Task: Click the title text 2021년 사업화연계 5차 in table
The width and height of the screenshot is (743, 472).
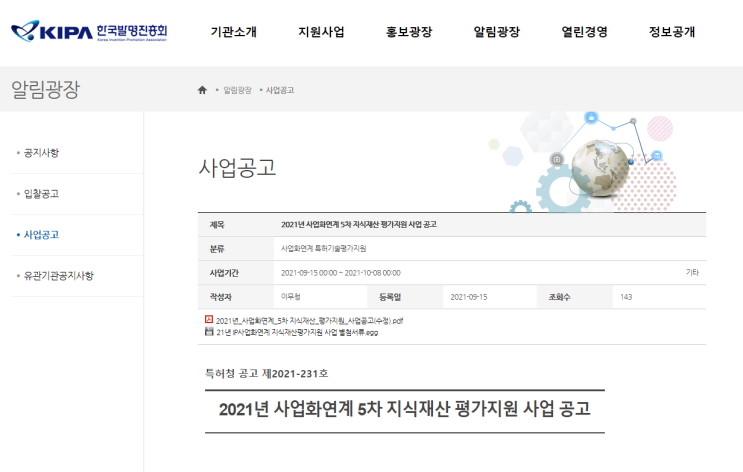Action: pos(359,224)
